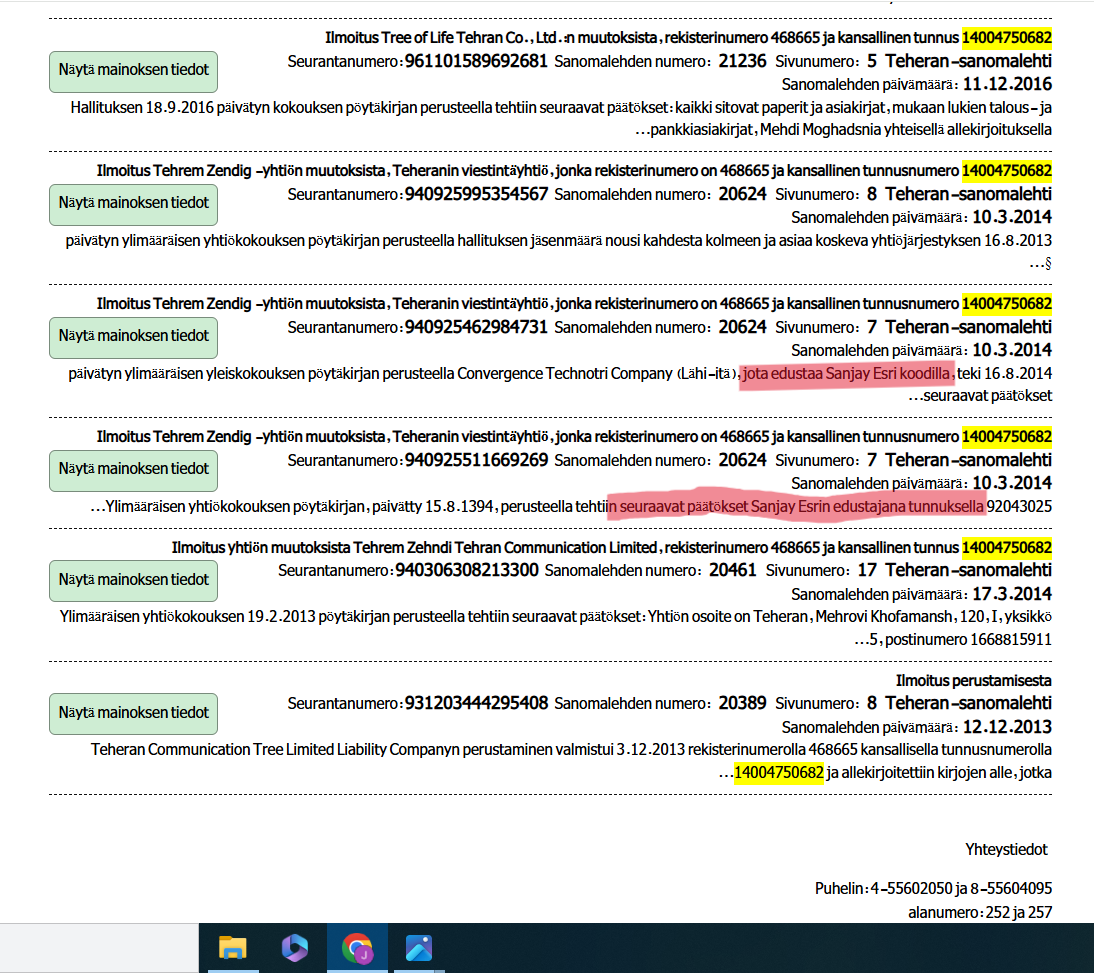Viewport: 1094px width, 973px height.
Task: Select tracking number 940306308213300
Action: [467, 571]
